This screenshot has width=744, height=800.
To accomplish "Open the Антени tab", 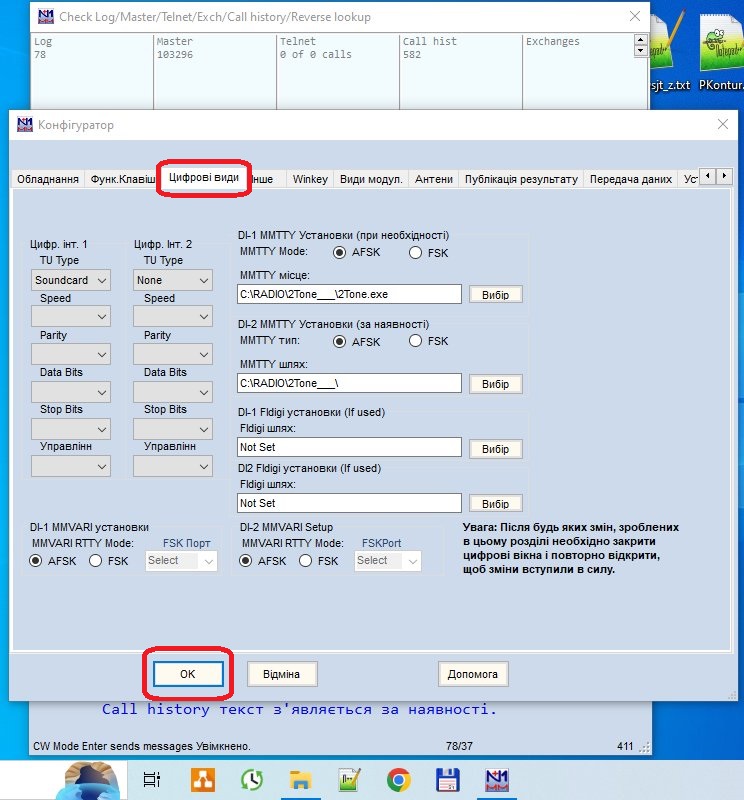I will pos(433,179).
